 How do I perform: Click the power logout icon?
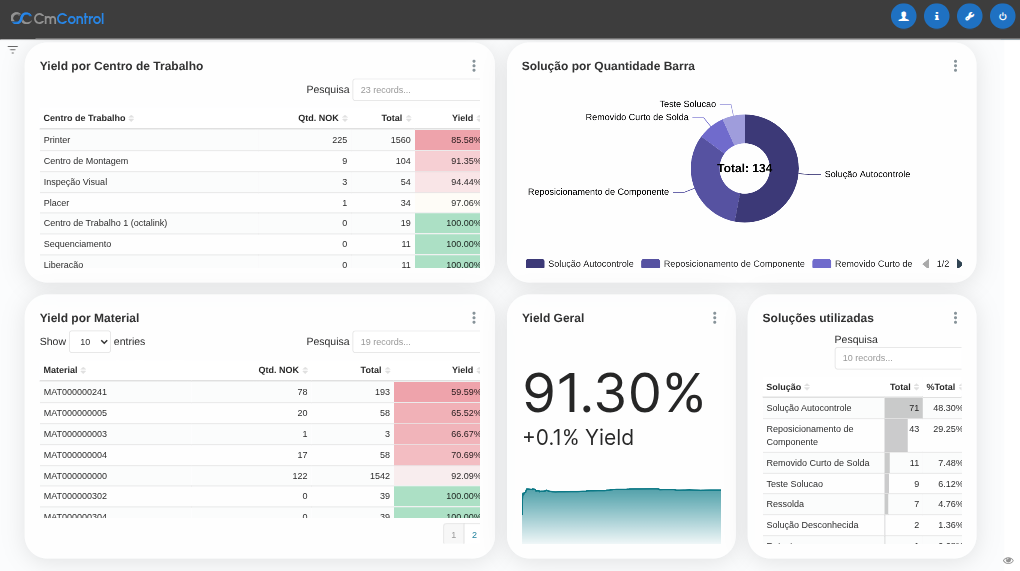coord(1002,16)
